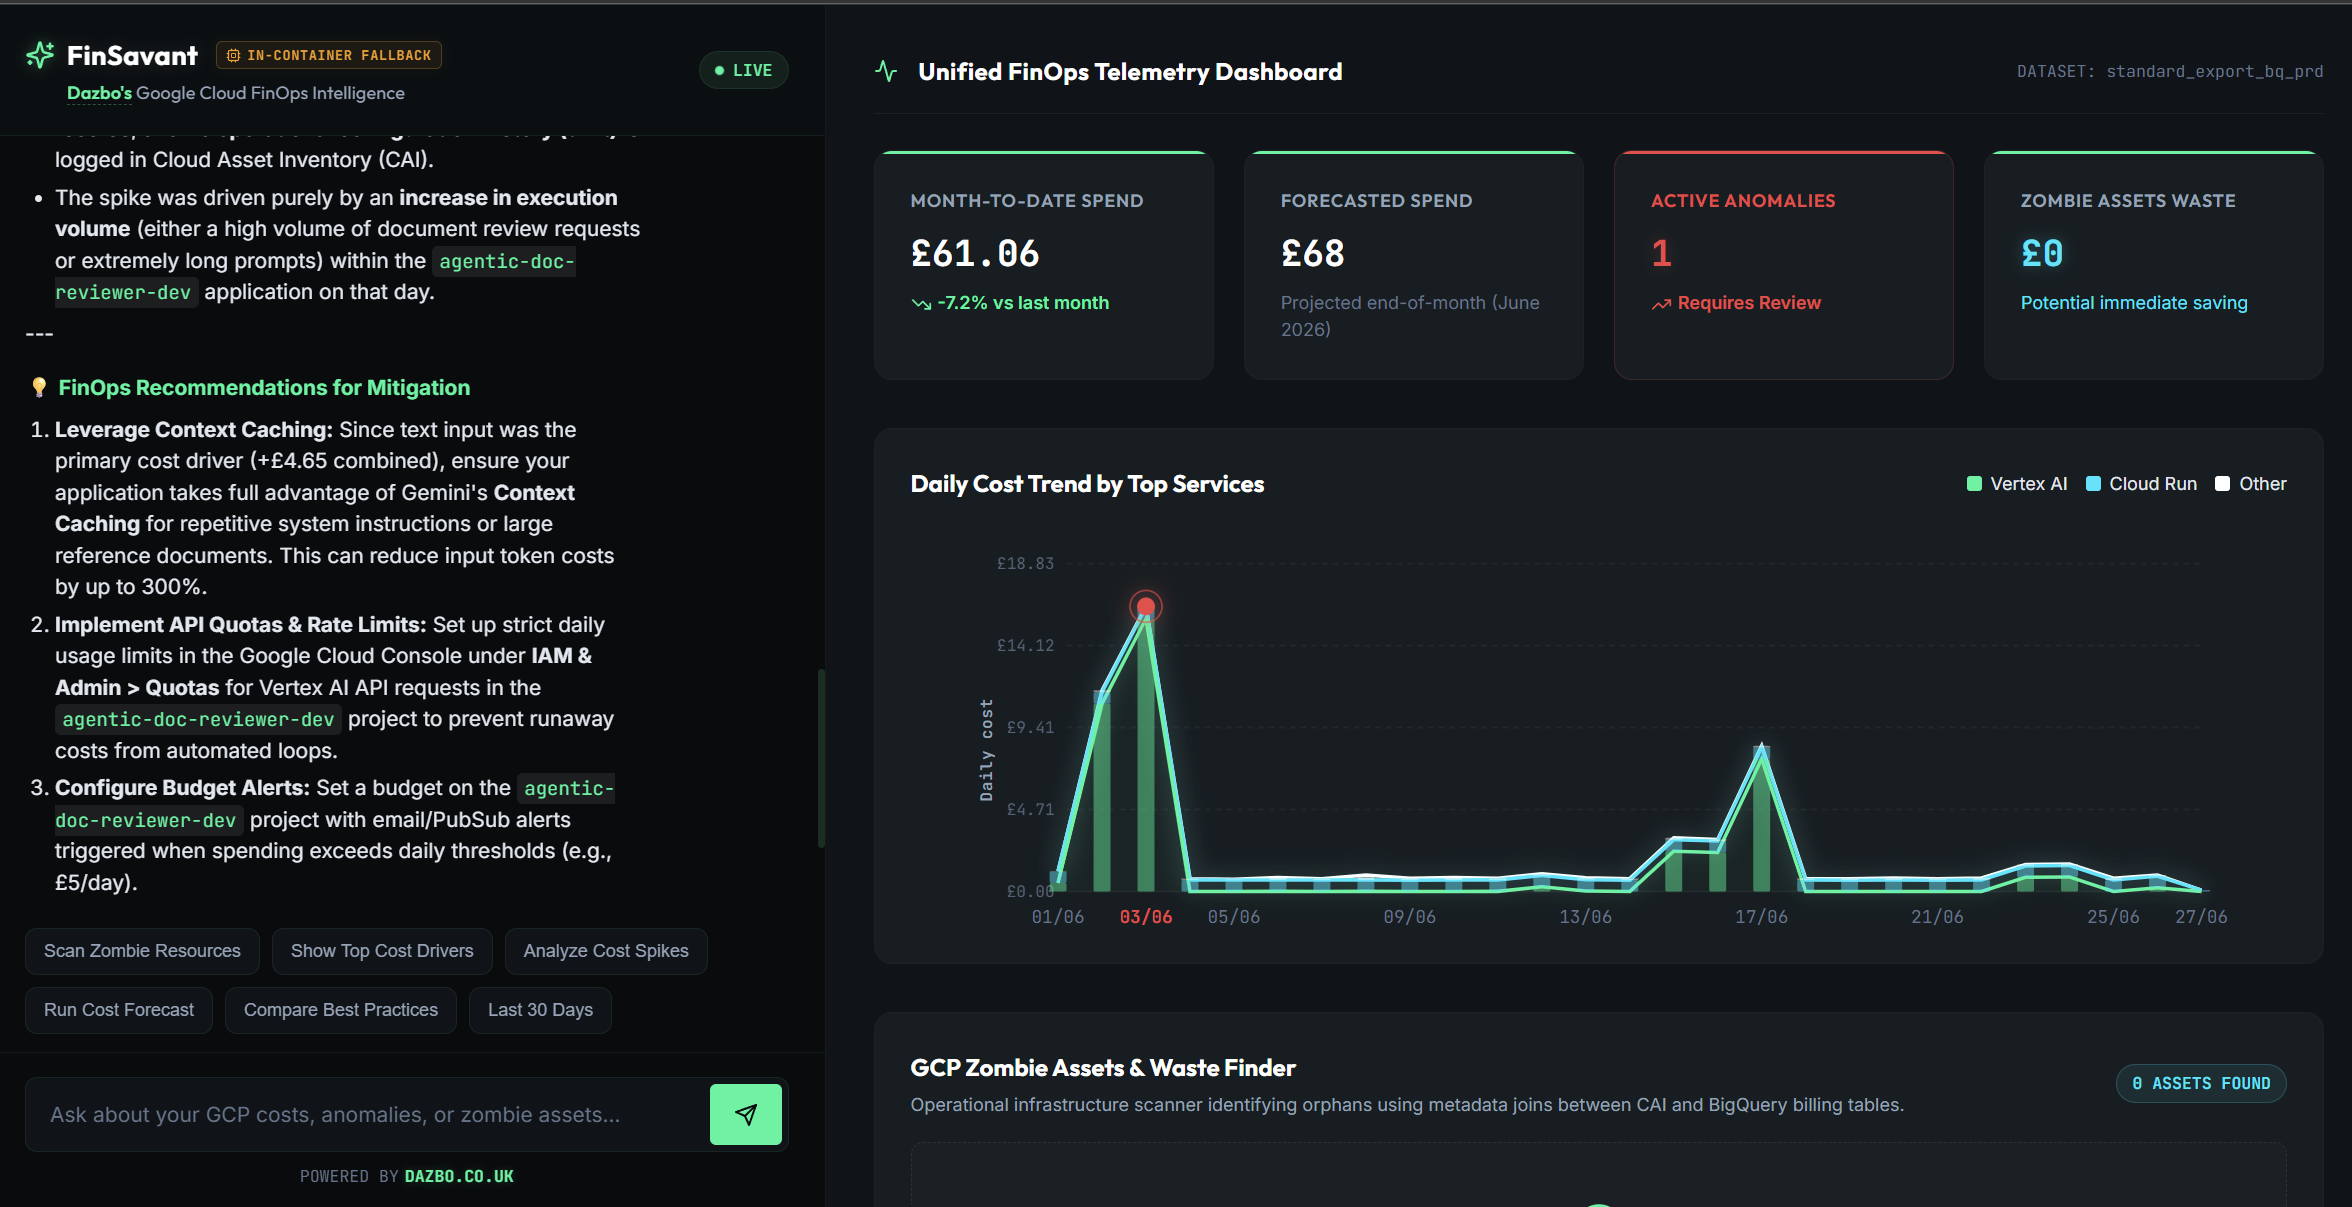The height and width of the screenshot is (1207, 2352).
Task: Click the Active Anomalies card
Action: point(1784,265)
